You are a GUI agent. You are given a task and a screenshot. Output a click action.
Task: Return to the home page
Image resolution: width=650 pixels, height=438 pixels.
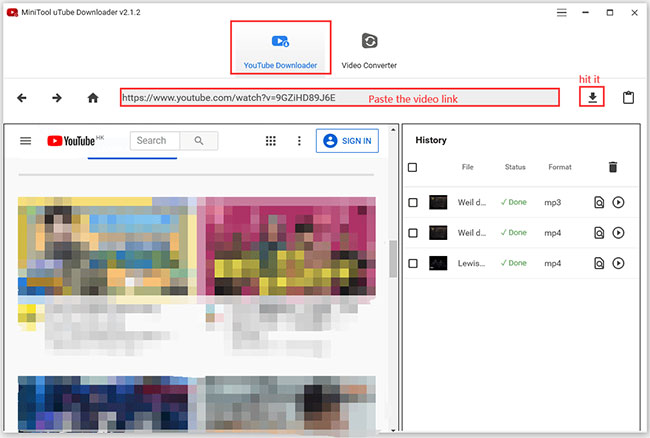[93, 98]
